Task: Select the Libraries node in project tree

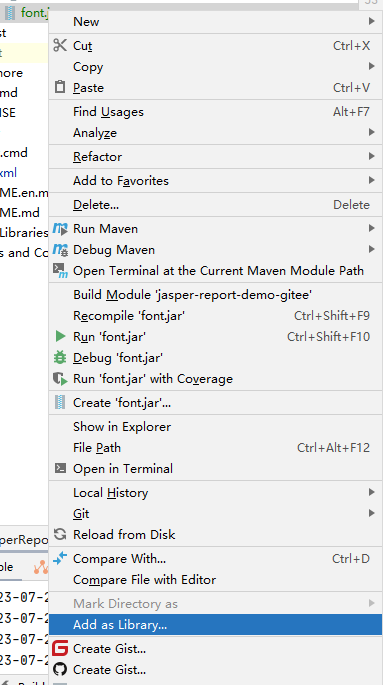Action: tap(24, 232)
